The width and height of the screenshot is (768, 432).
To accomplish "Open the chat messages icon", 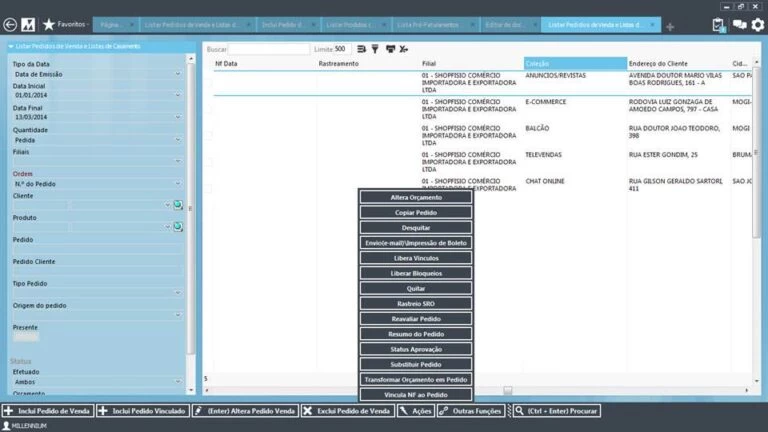I will pyautogui.click(x=740, y=25).
